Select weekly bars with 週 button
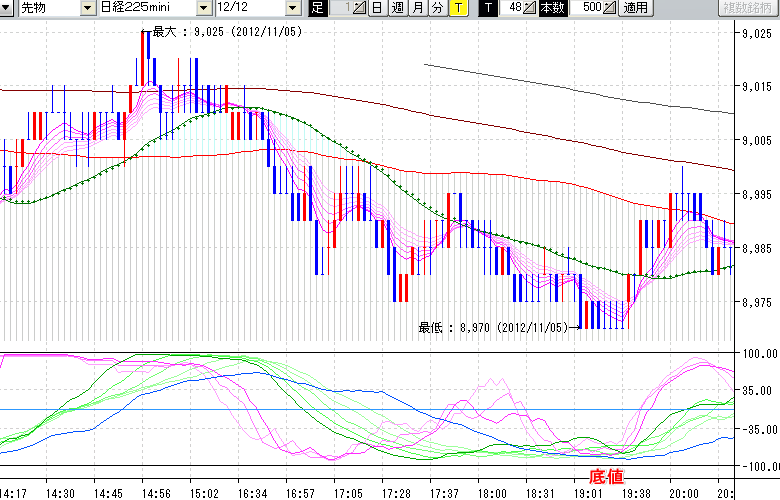This screenshot has width=780, height=500. 397,8
